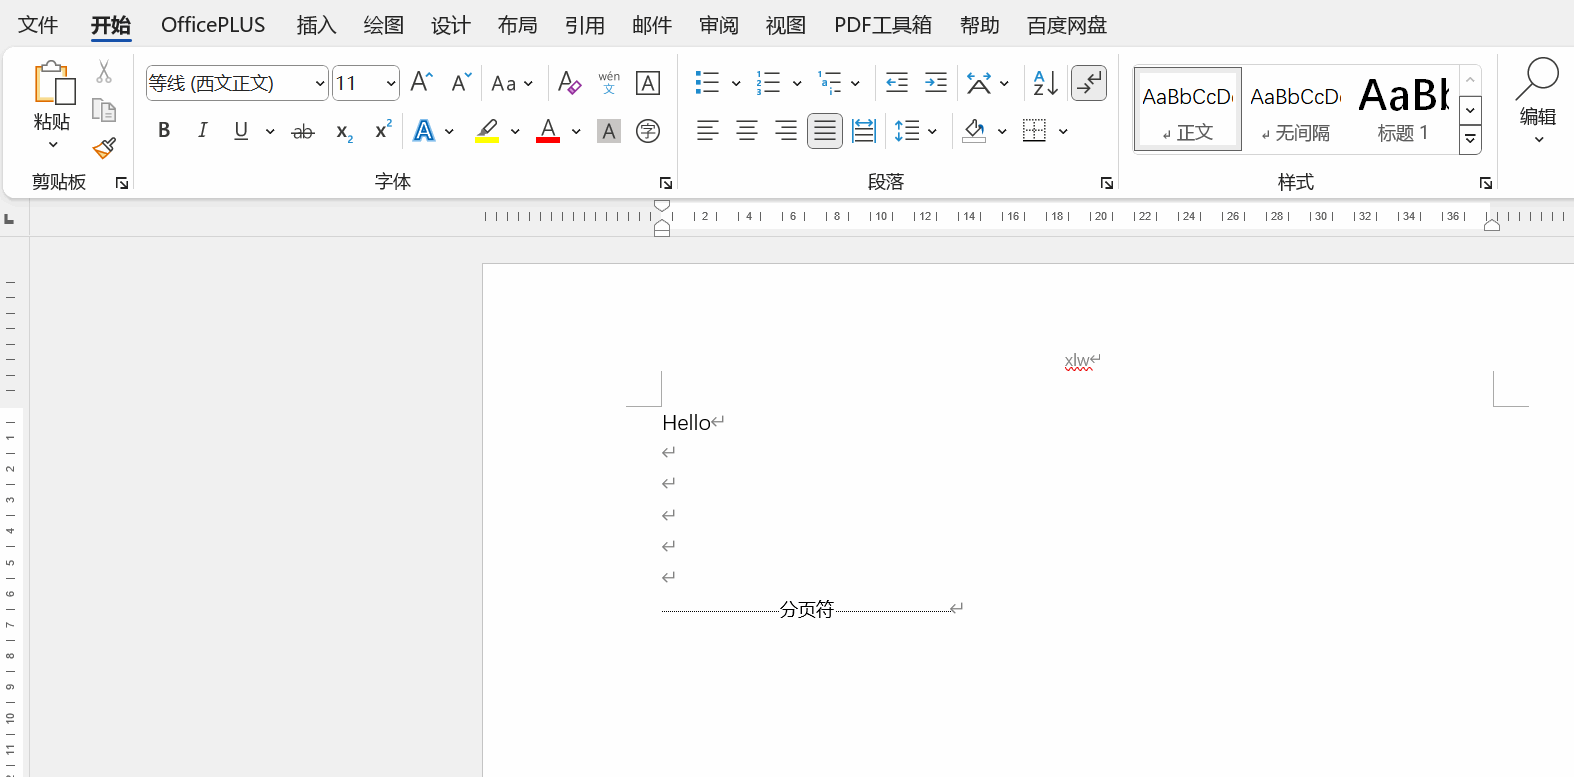Image resolution: width=1574 pixels, height=777 pixels.
Task: Click the Format Painter brush icon
Action: [104, 149]
